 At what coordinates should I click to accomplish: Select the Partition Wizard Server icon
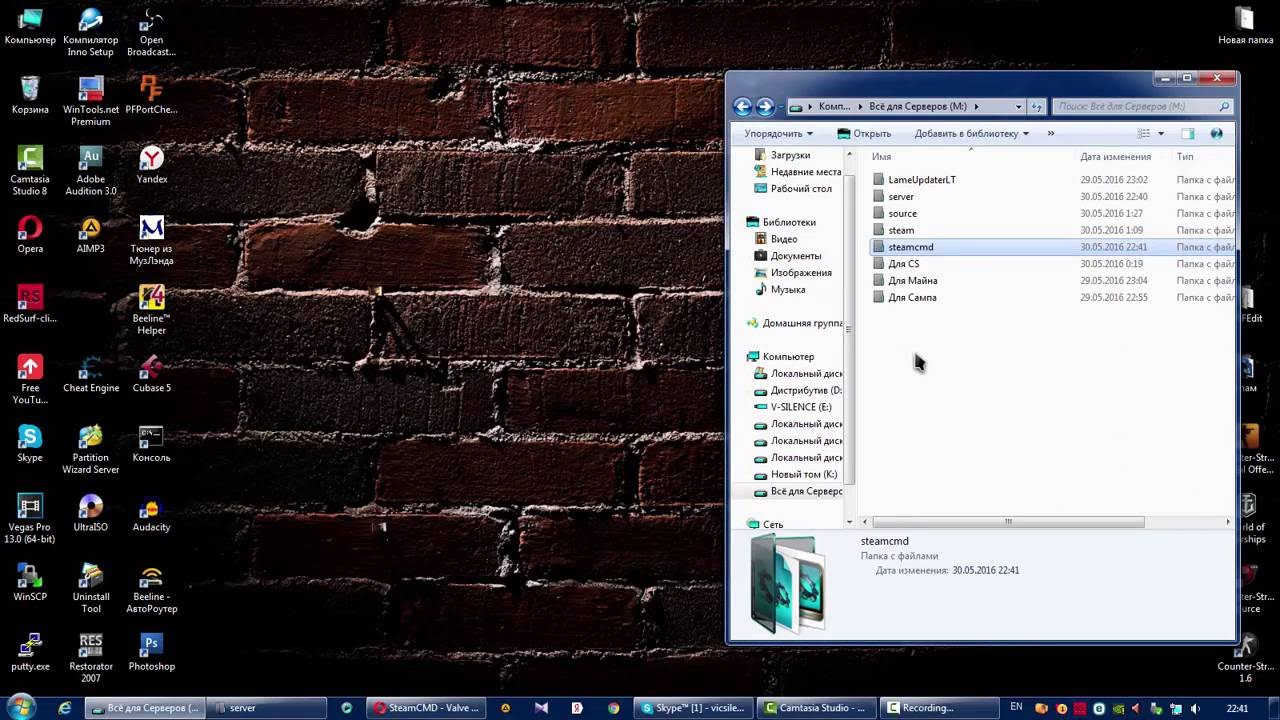click(91, 449)
